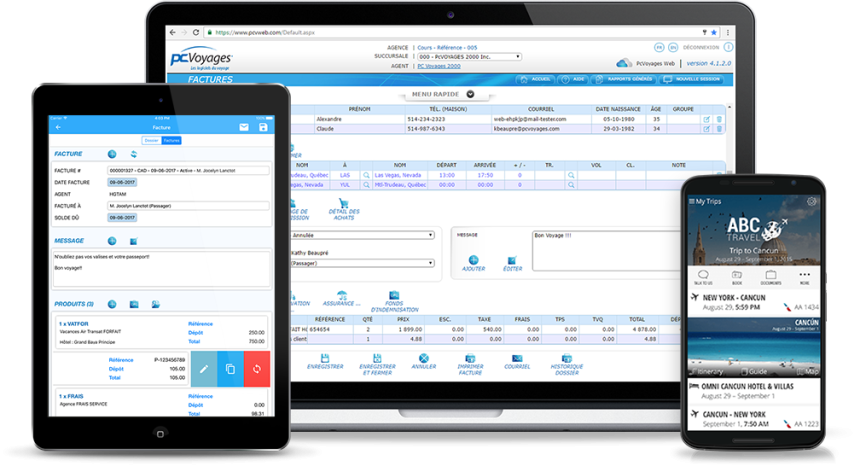Click the Enregistrer save icon
The image size is (860, 466).
(323, 358)
